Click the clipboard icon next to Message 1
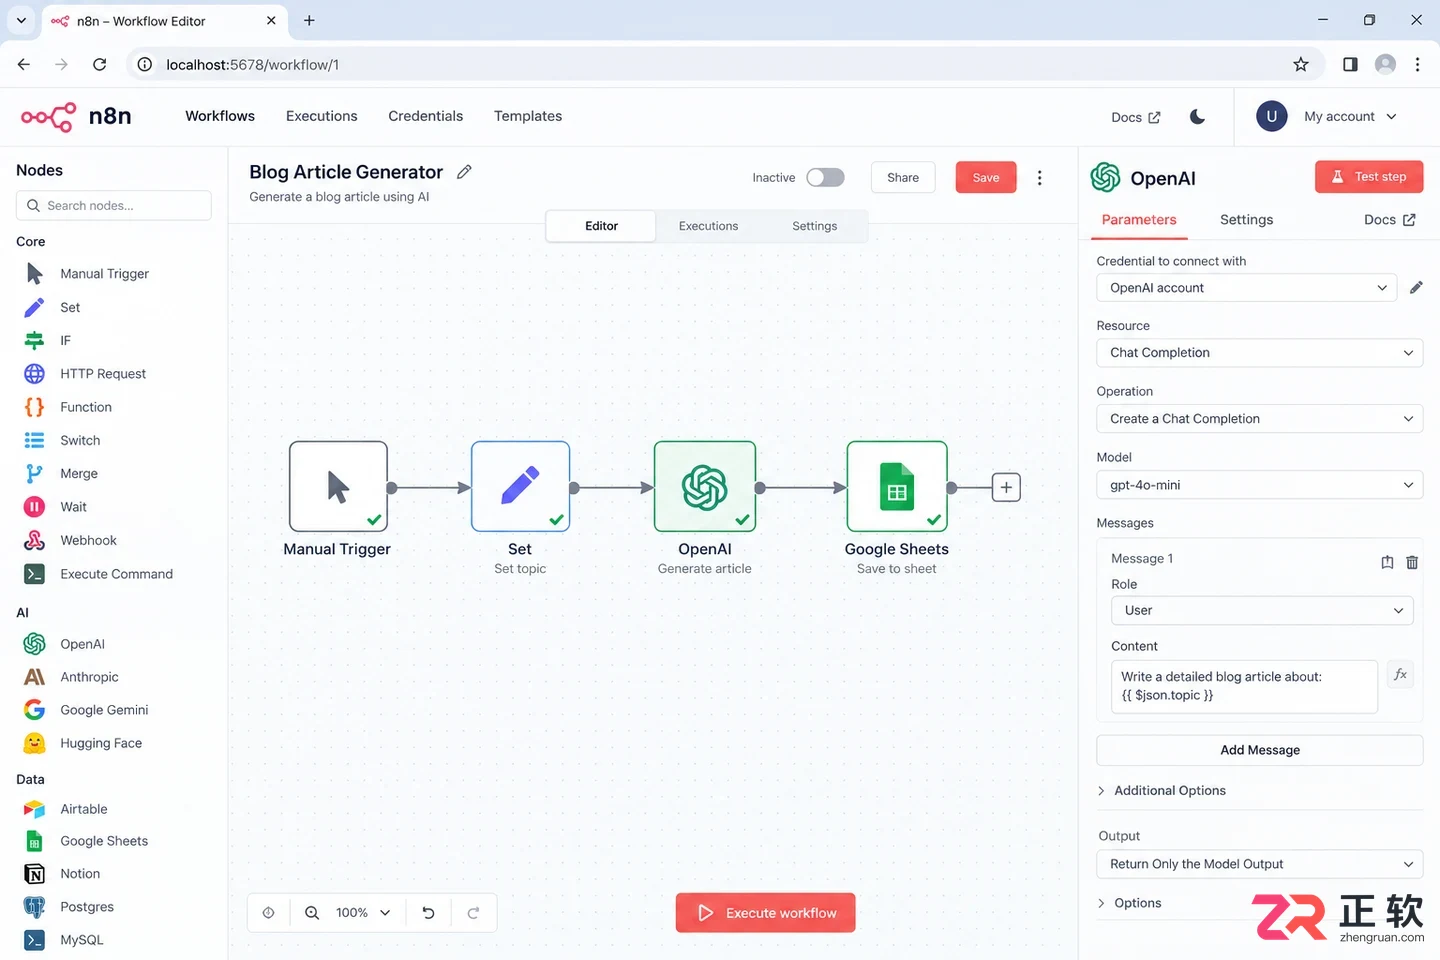The image size is (1440, 960). [x=1387, y=562]
